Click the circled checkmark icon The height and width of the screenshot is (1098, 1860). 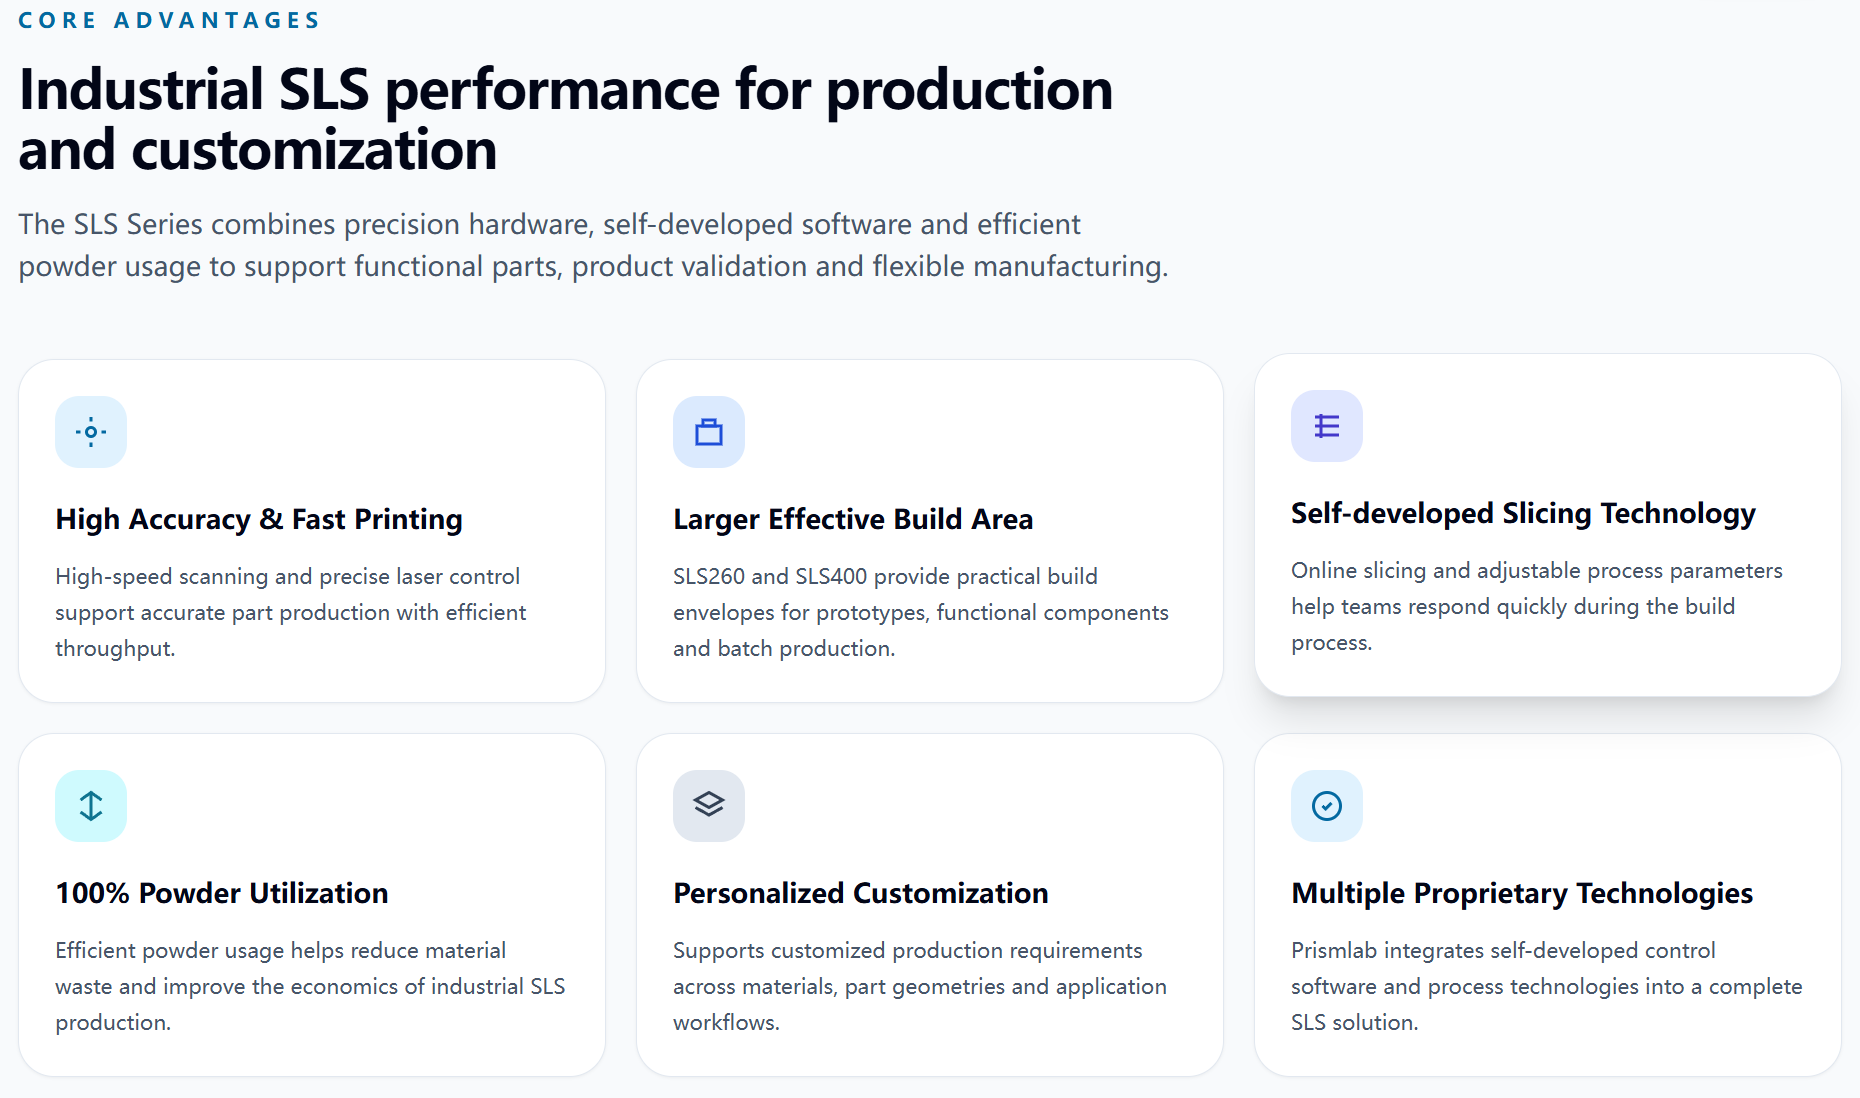1327,806
